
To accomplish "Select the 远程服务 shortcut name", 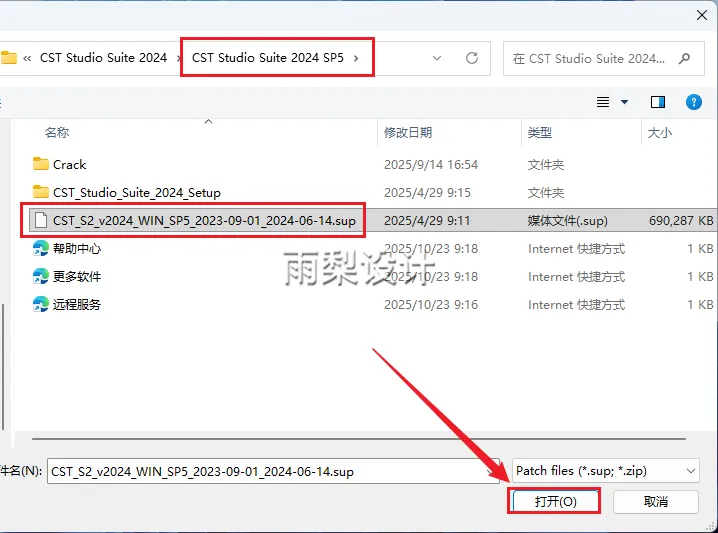I will 77,305.
